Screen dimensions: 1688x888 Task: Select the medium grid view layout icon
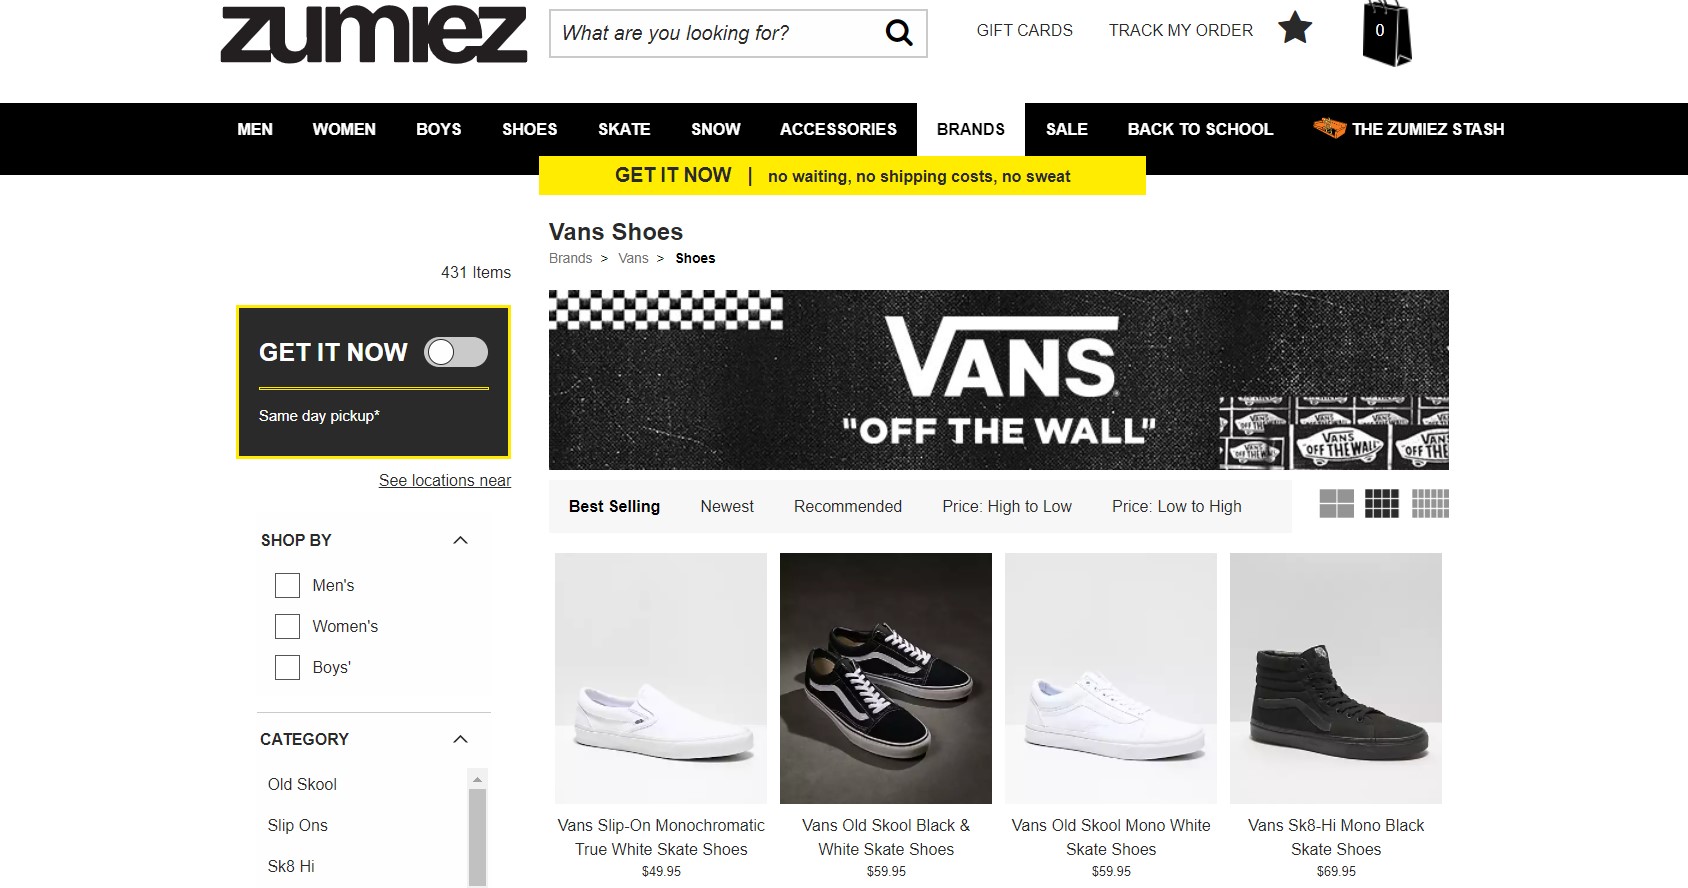tap(1383, 504)
